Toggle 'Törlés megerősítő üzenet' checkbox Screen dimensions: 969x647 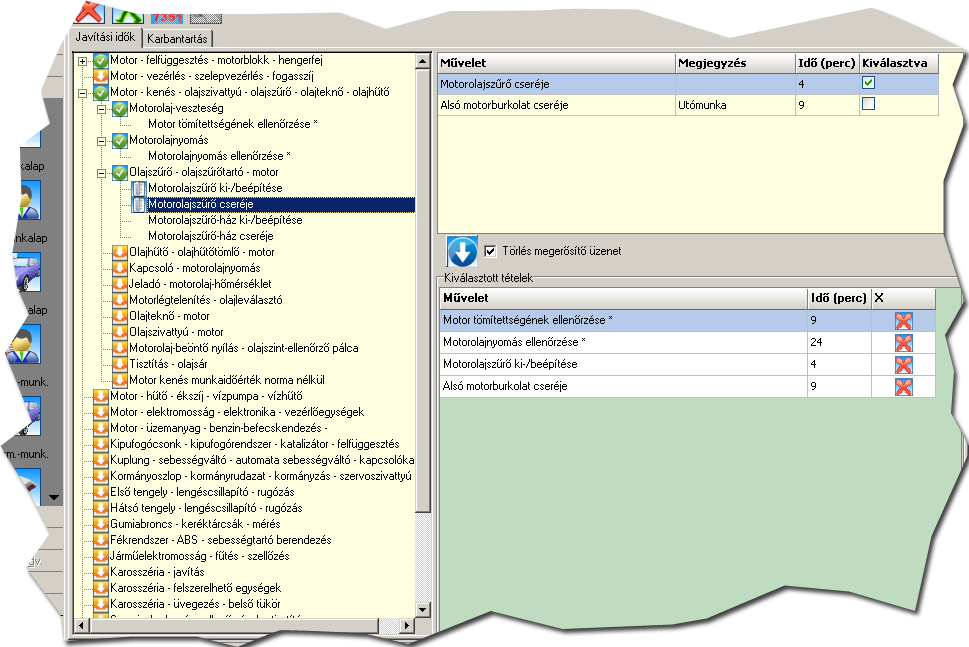490,251
